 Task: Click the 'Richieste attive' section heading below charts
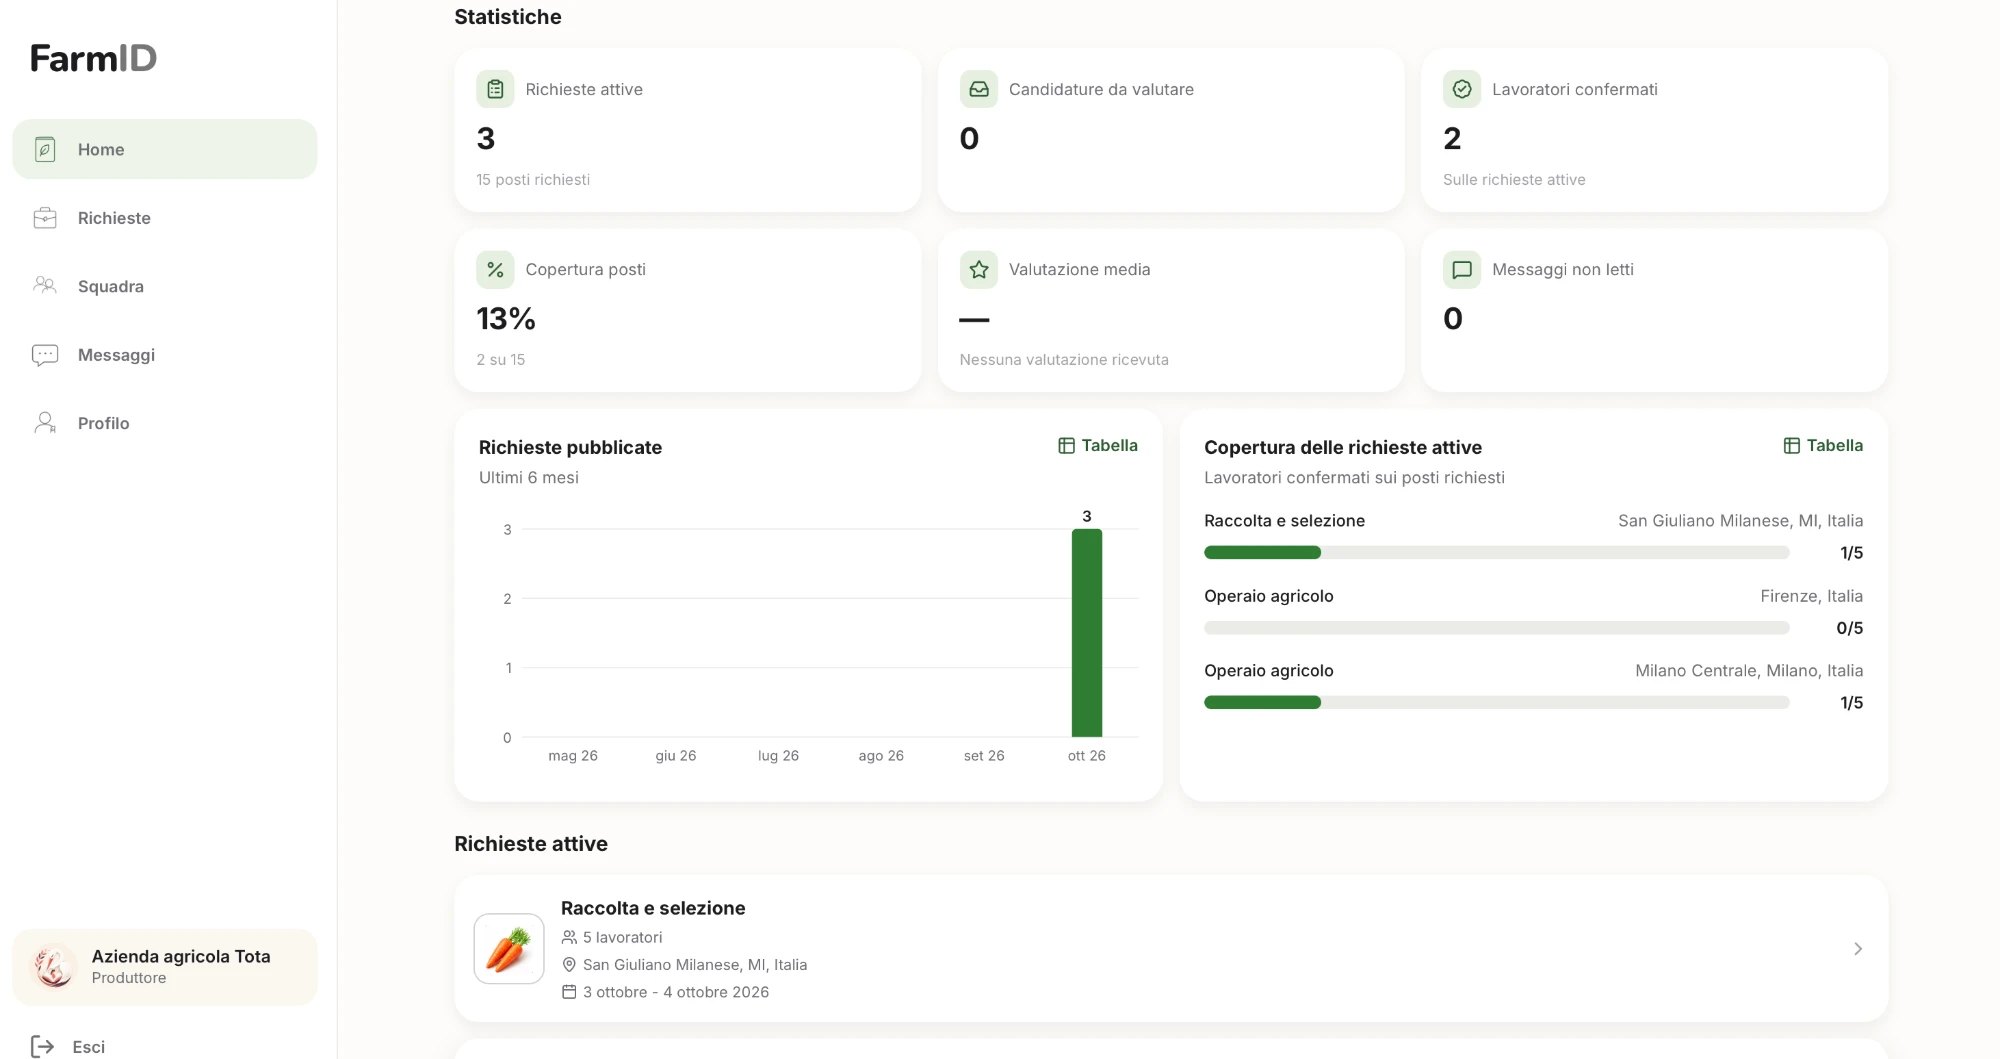tap(531, 844)
